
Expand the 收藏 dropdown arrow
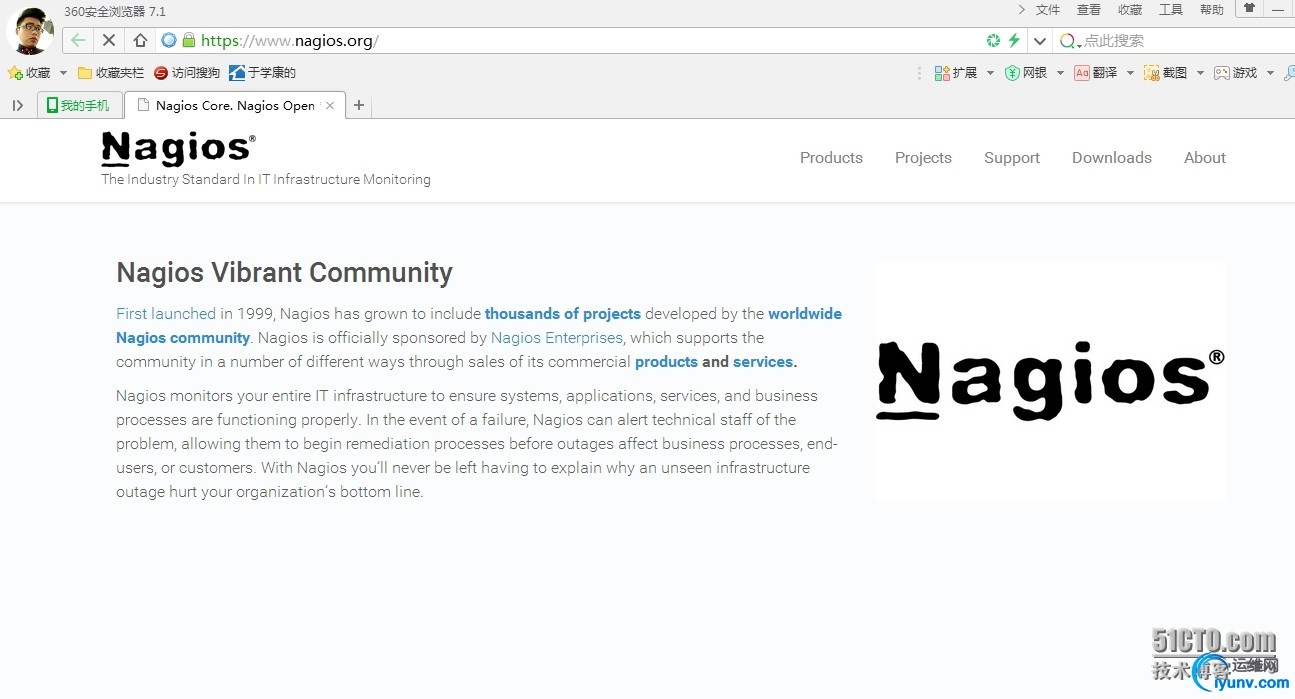click(x=63, y=73)
